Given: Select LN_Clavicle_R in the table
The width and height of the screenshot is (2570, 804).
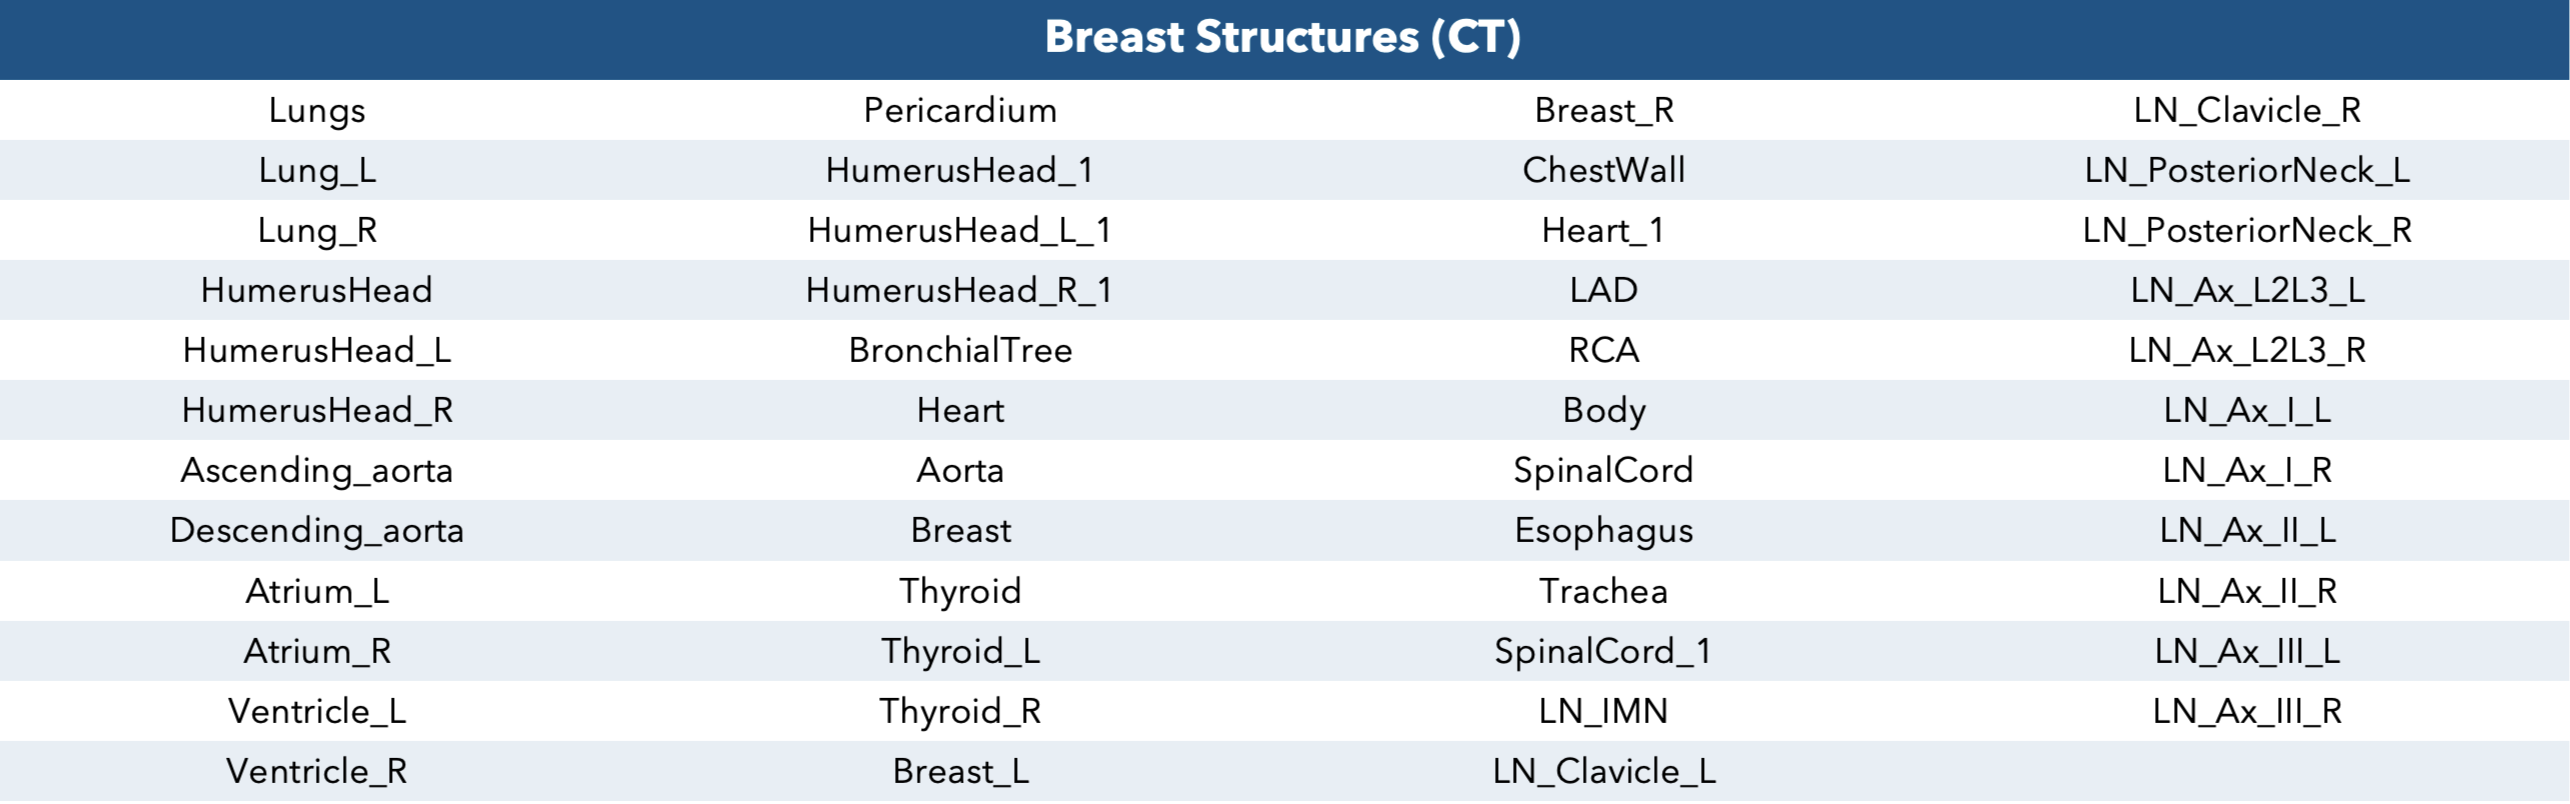Looking at the screenshot, I should (2247, 111).
